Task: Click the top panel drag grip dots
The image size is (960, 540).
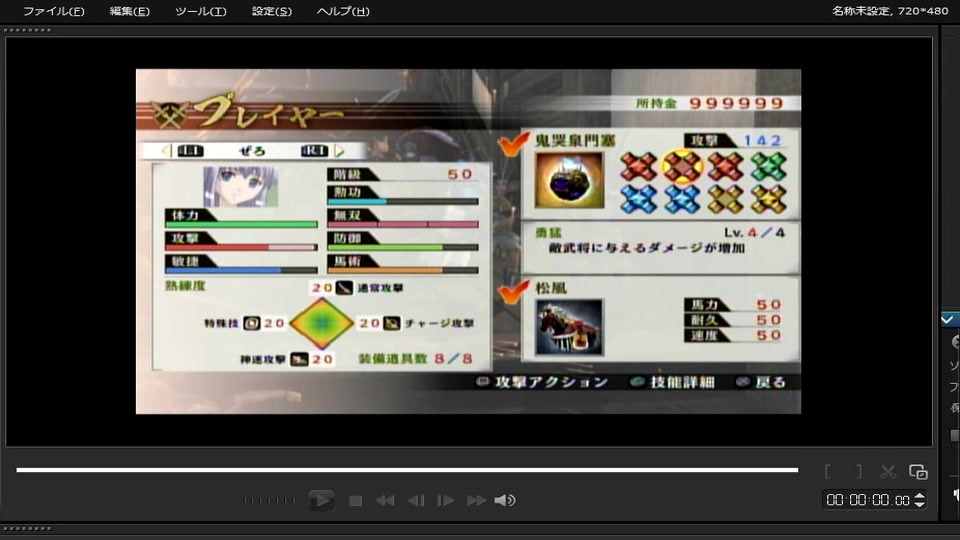Action: click(x=28, y=30)
